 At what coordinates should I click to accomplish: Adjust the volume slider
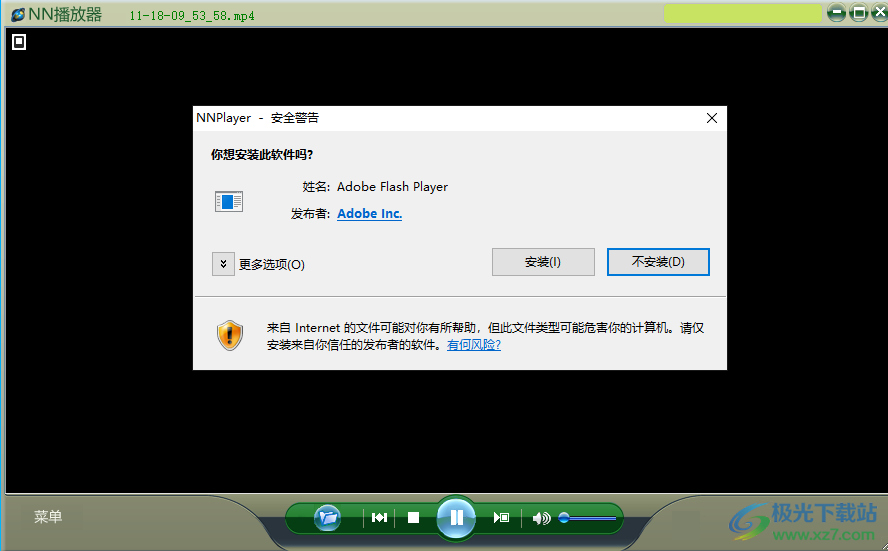click(587, 518)
